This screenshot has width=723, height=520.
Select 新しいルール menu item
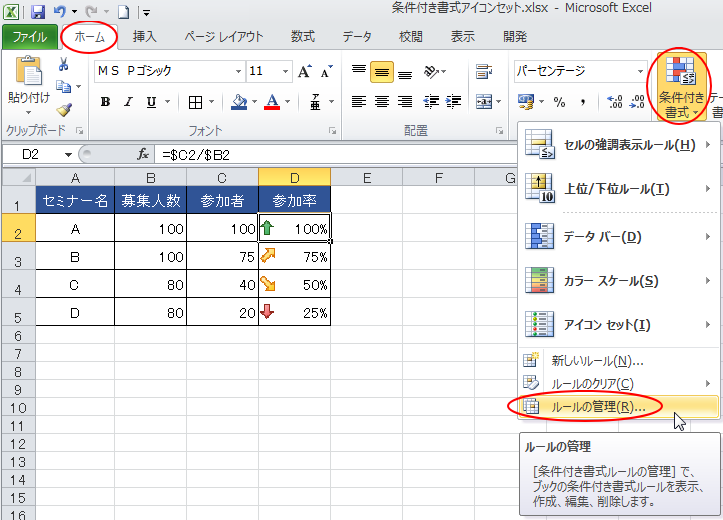click(x=618, y=360)
